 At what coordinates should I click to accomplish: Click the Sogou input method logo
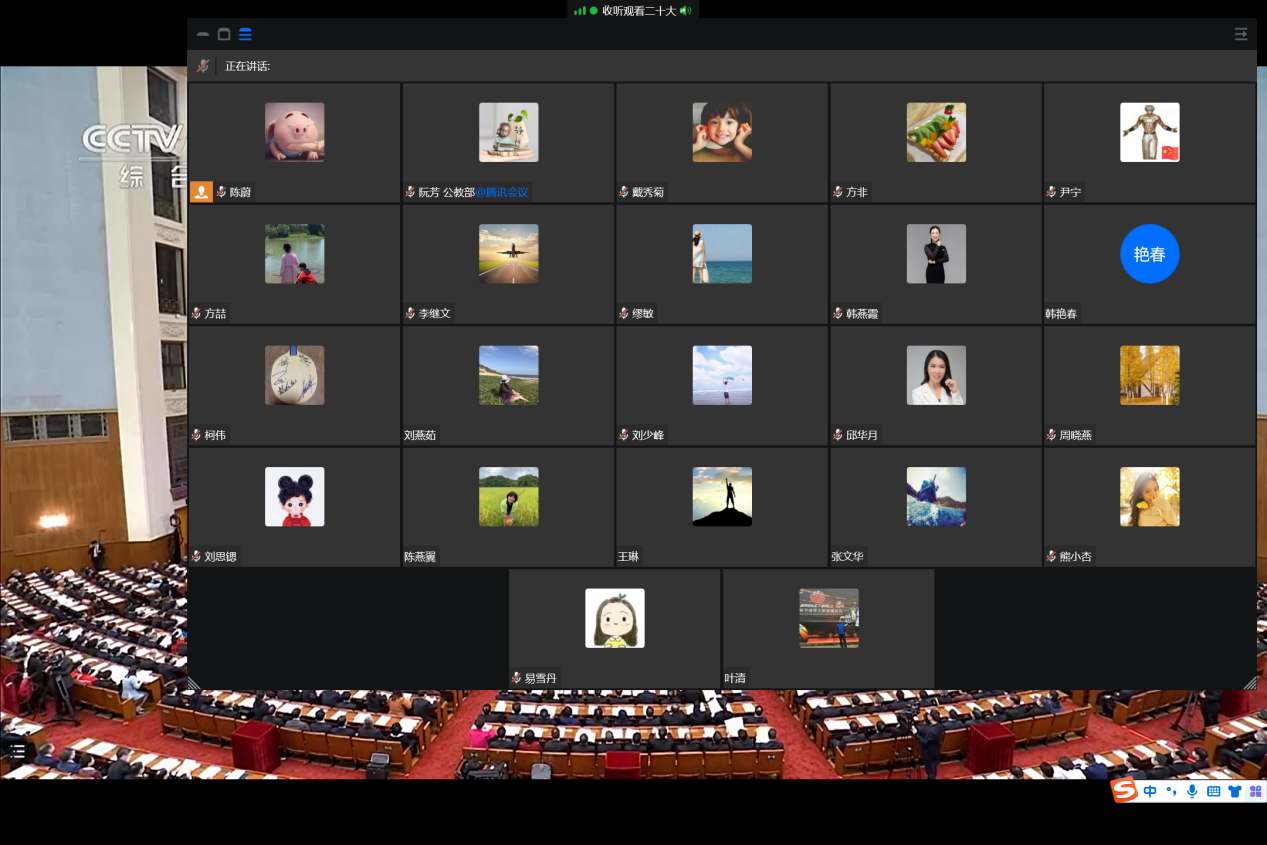point(1125,791)
